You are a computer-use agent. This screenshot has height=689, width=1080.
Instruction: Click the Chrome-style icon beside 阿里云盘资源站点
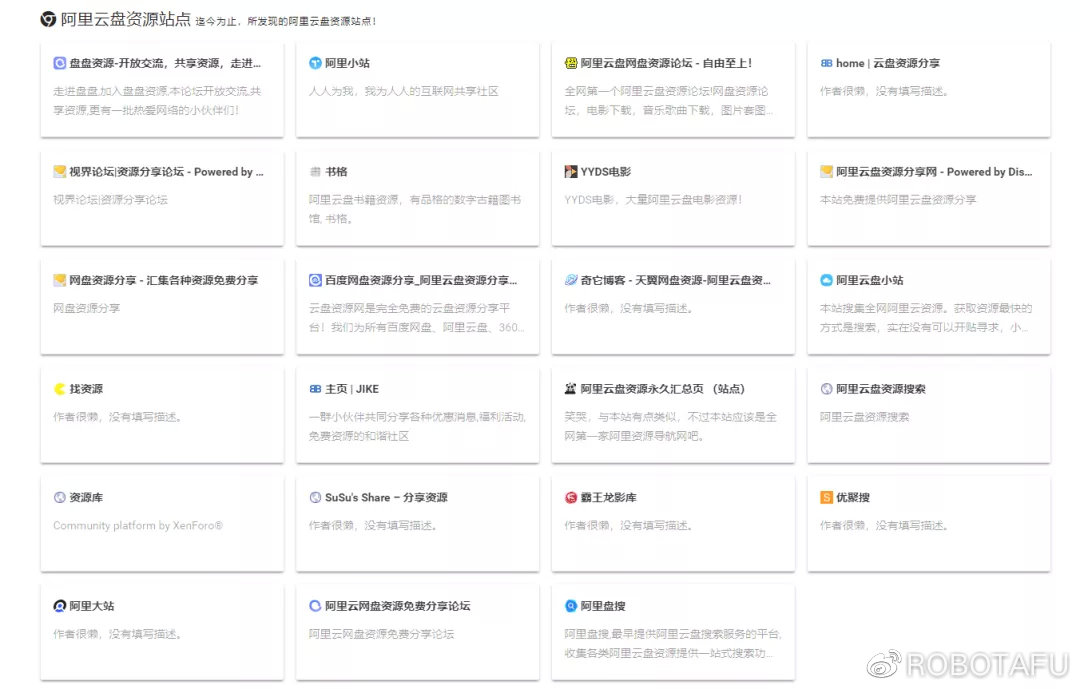48,19
